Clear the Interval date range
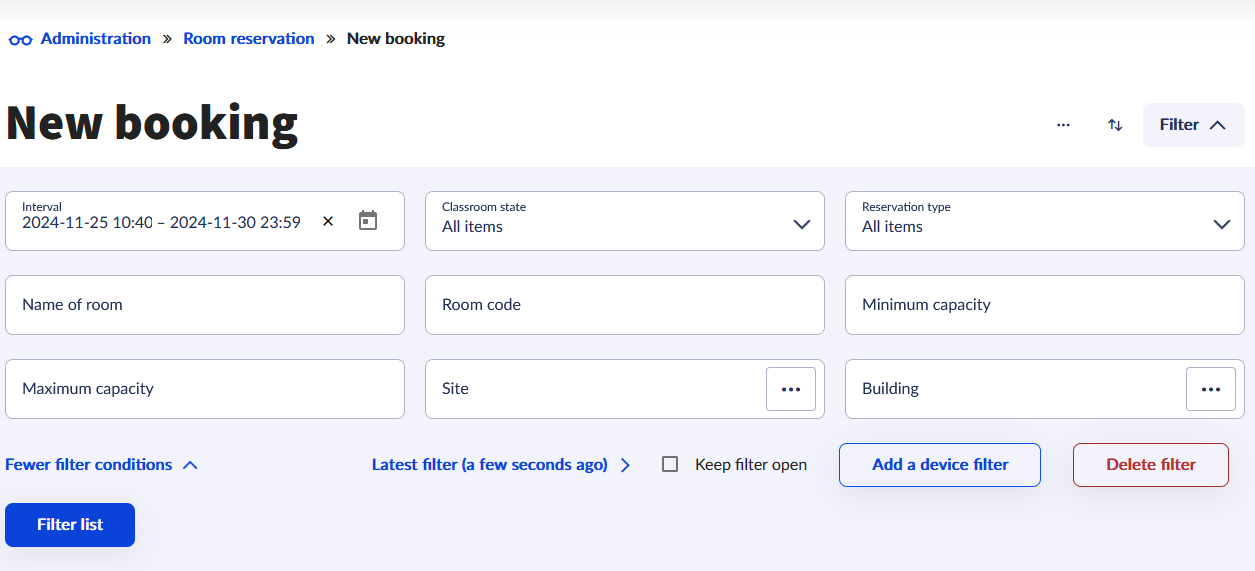Image resolution: width=1255 pixels, height=571 pixels. pos(328,221)
